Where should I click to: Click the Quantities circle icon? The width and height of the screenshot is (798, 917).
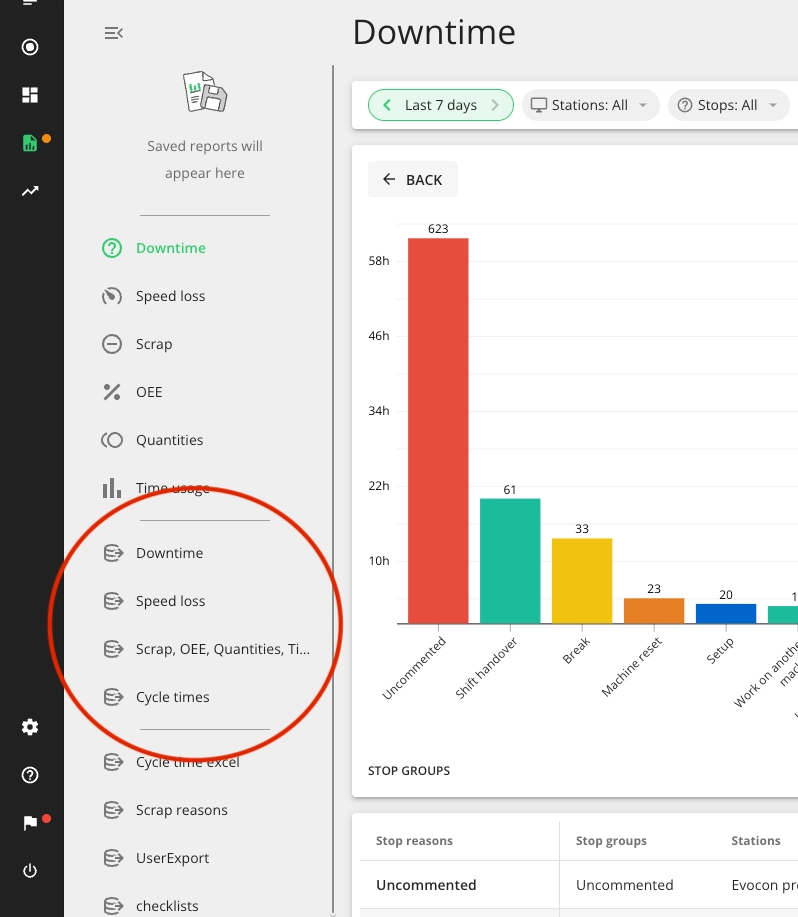tap(112, 440)
